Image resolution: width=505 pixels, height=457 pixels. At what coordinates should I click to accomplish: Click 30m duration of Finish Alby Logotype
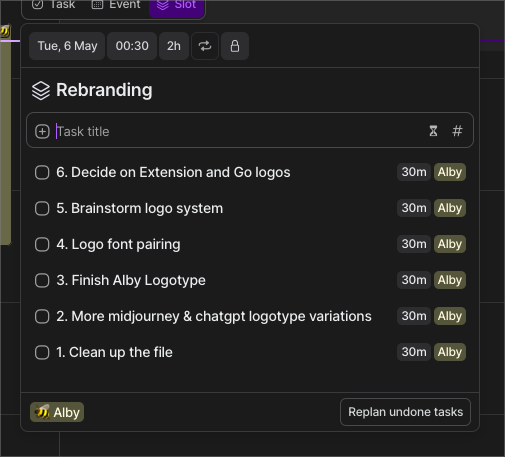pyautogui.click(x=414, y=280)
